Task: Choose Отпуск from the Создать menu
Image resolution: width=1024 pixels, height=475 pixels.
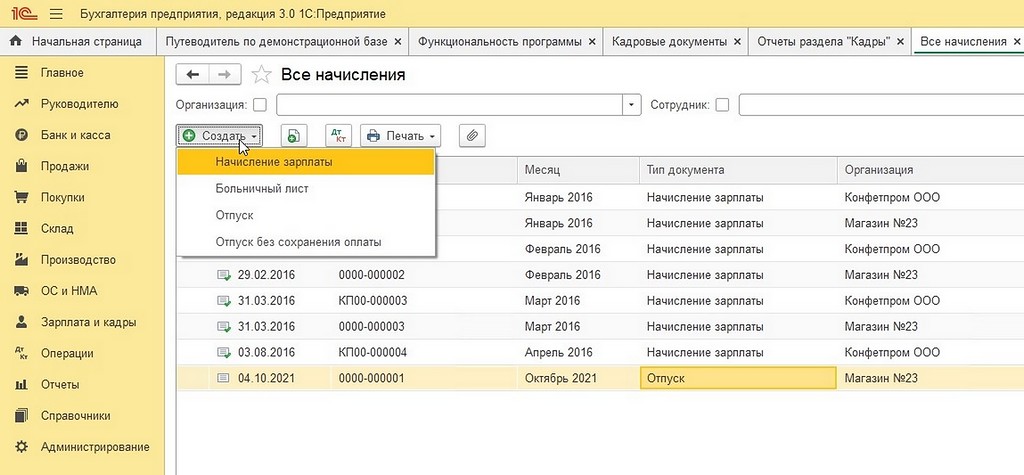Action: pos(306,215)
